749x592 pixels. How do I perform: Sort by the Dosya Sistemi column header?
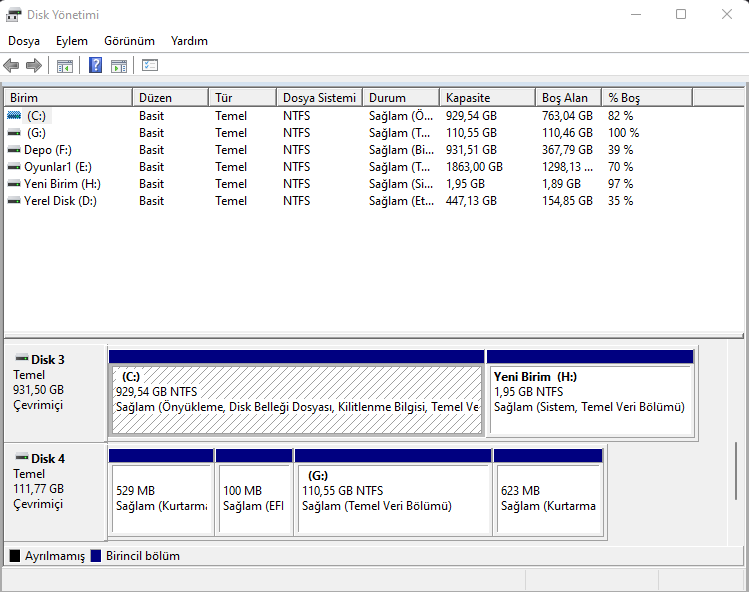click(x=320, y=97)
